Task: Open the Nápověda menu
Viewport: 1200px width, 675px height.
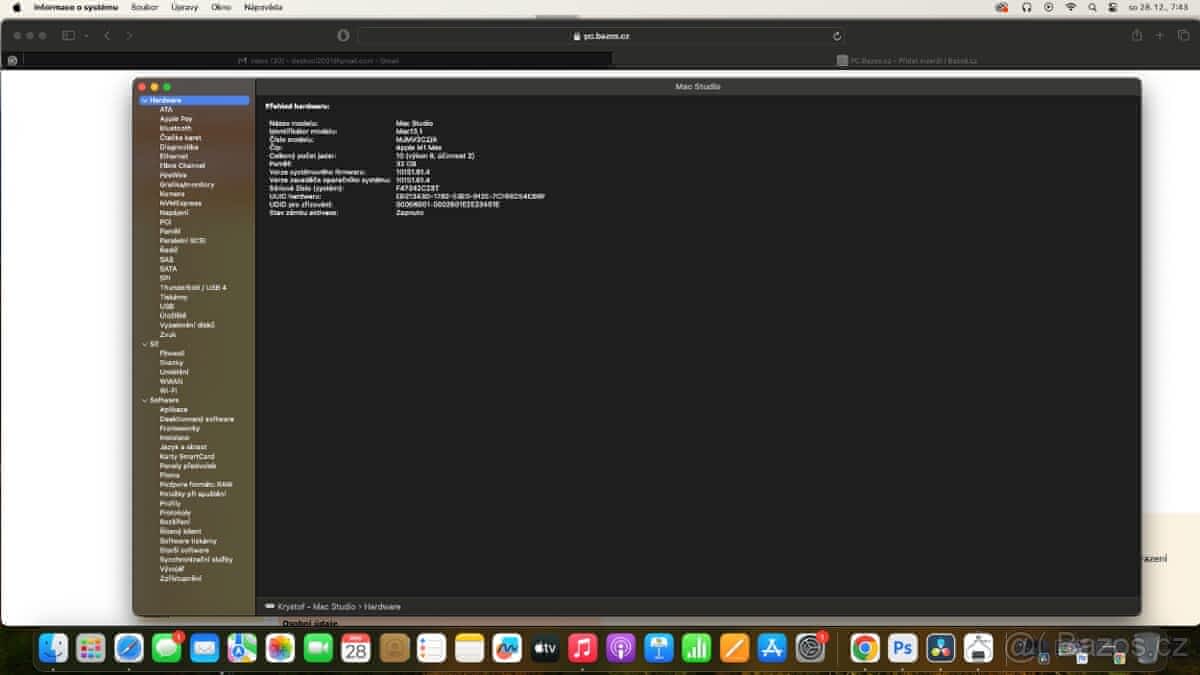Action: (263, 7)
